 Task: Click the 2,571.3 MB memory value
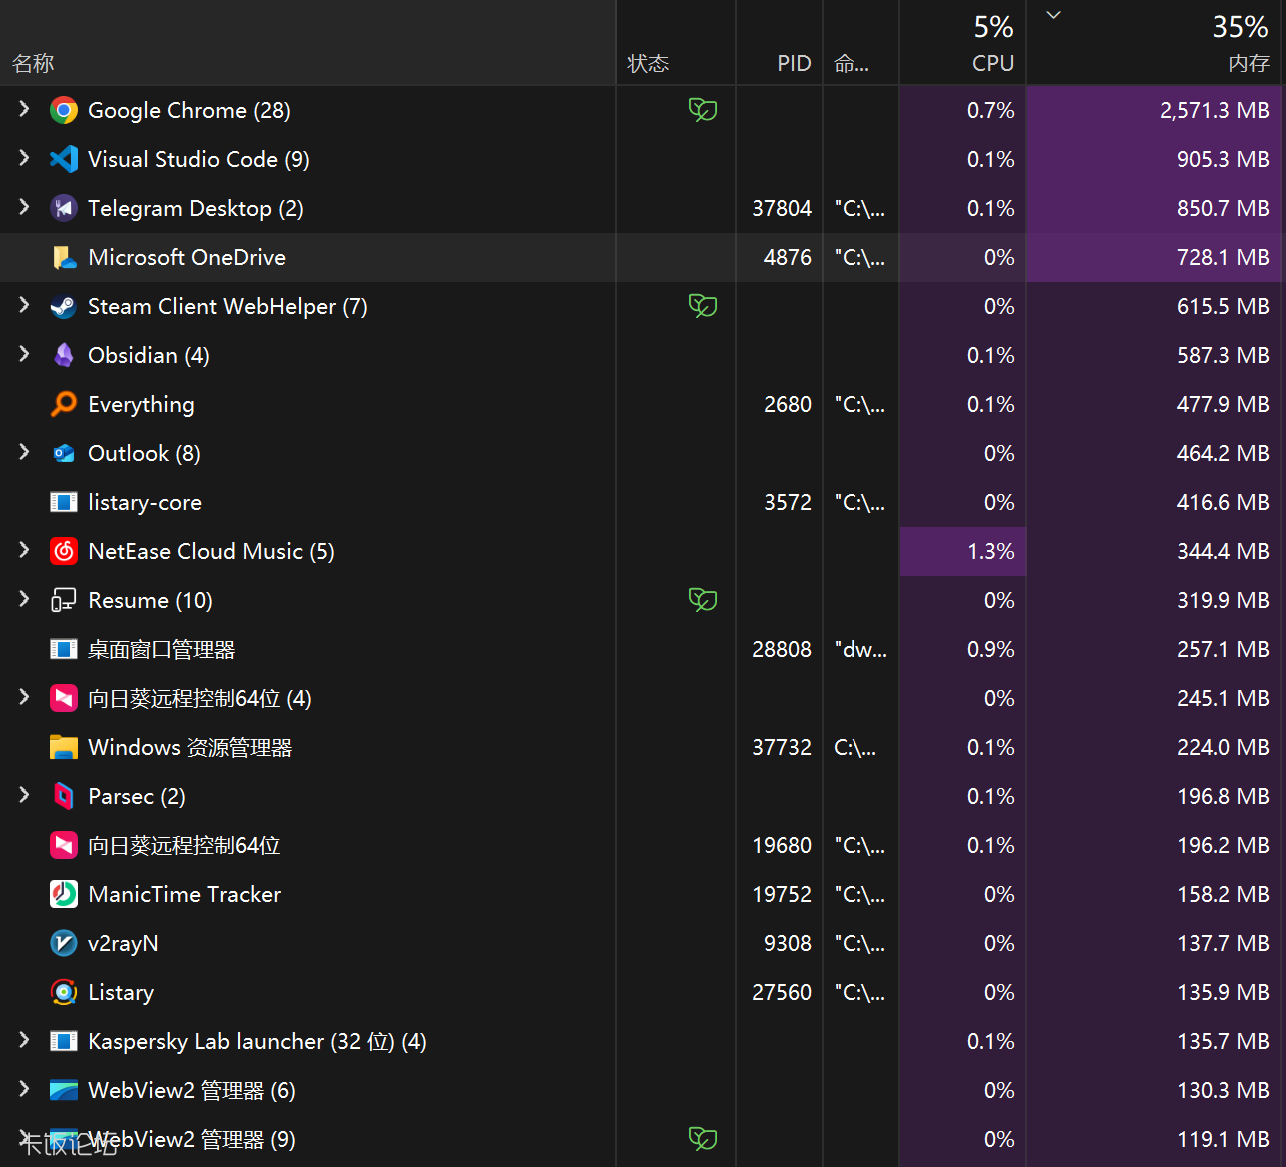pos(1215,110)
